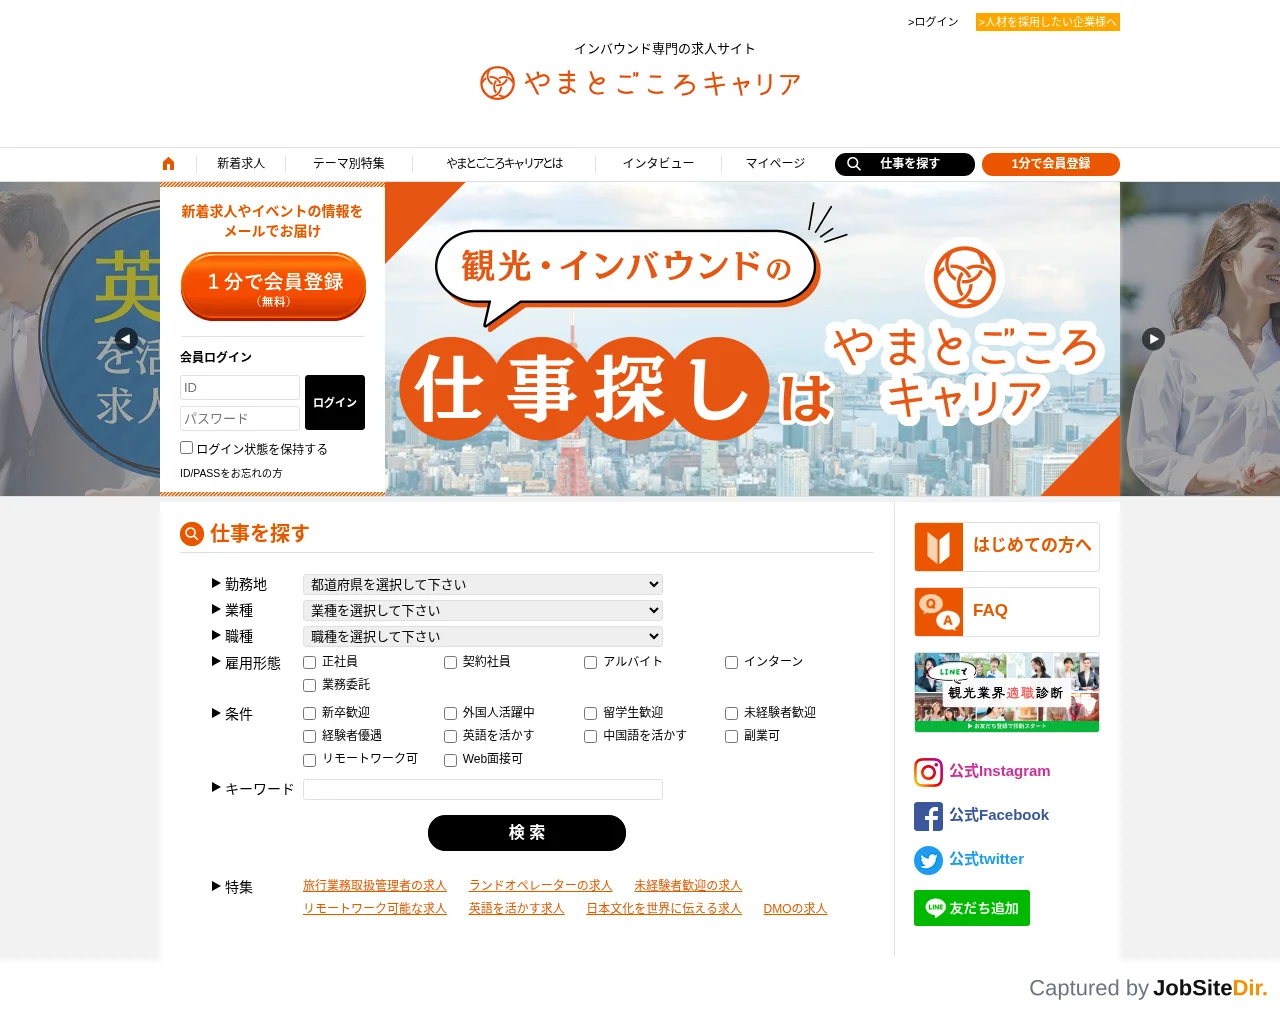The height and width of the screenshot is (1018, 1280).
Task: Click the ID/PASSをお忘れの方 link
Action: pyautogui.click(x=231, y=474)
